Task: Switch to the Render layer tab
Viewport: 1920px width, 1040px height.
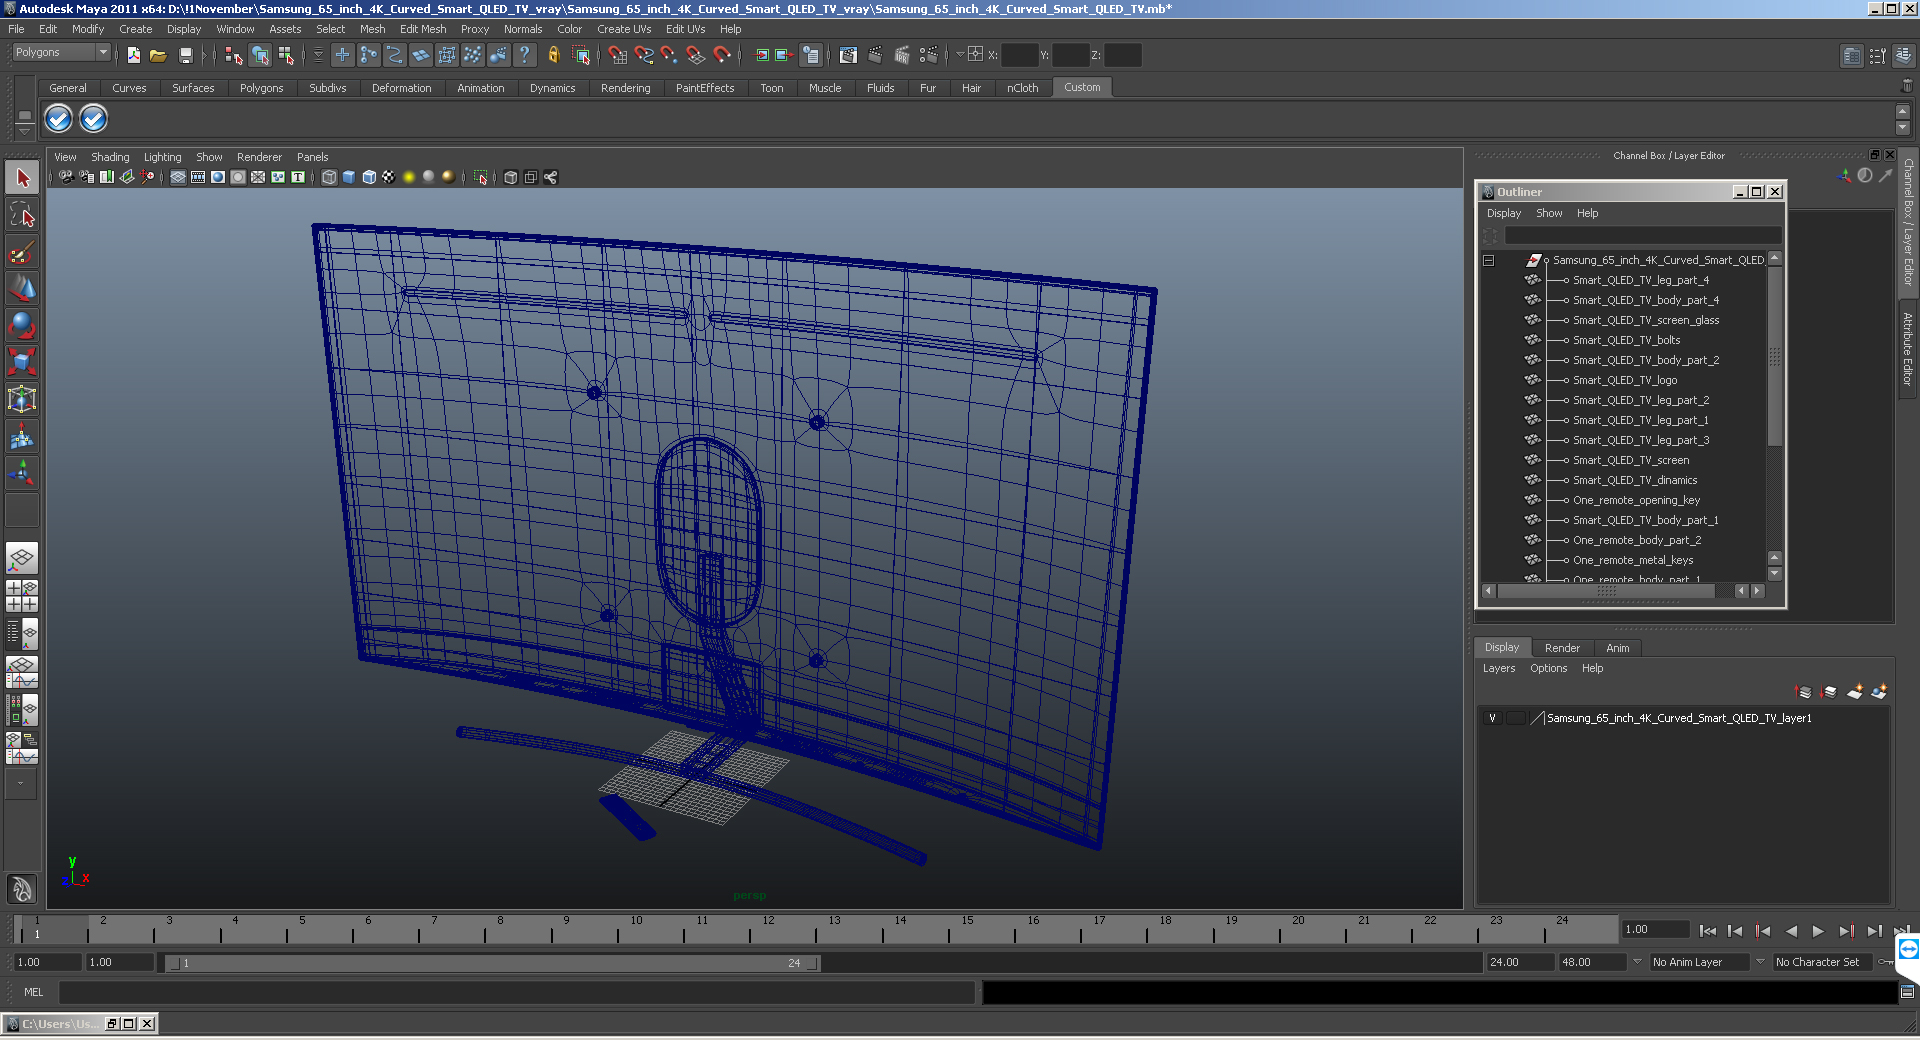Action: [1562, 648]
